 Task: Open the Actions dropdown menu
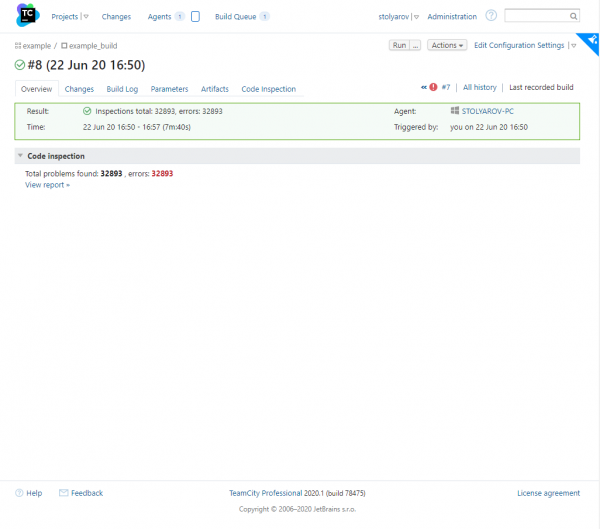click(447, 45)
